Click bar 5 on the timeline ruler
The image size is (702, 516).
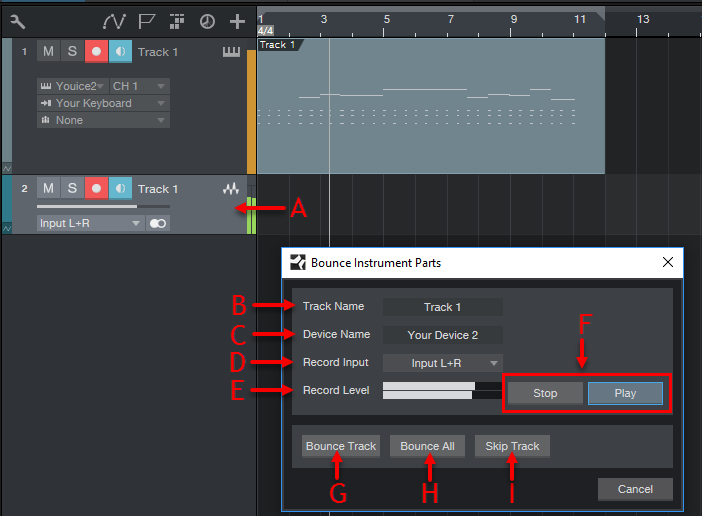386,20
